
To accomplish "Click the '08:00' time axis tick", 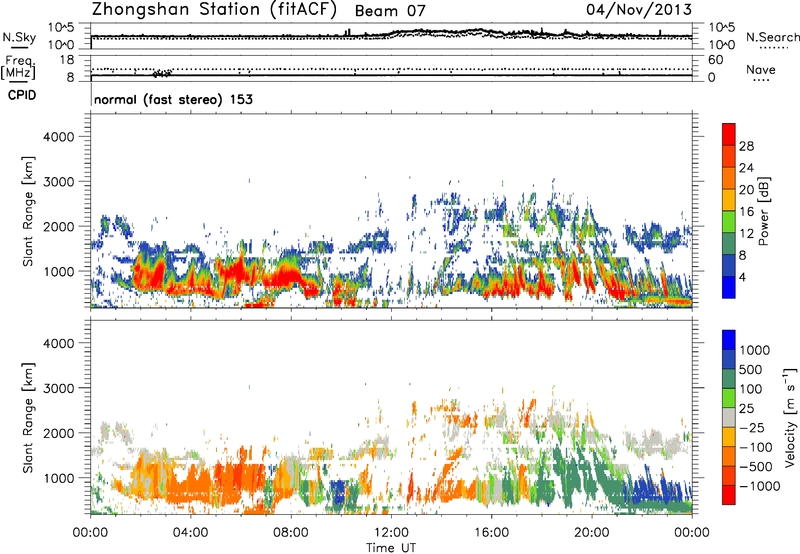I will (x=291, y=533).
